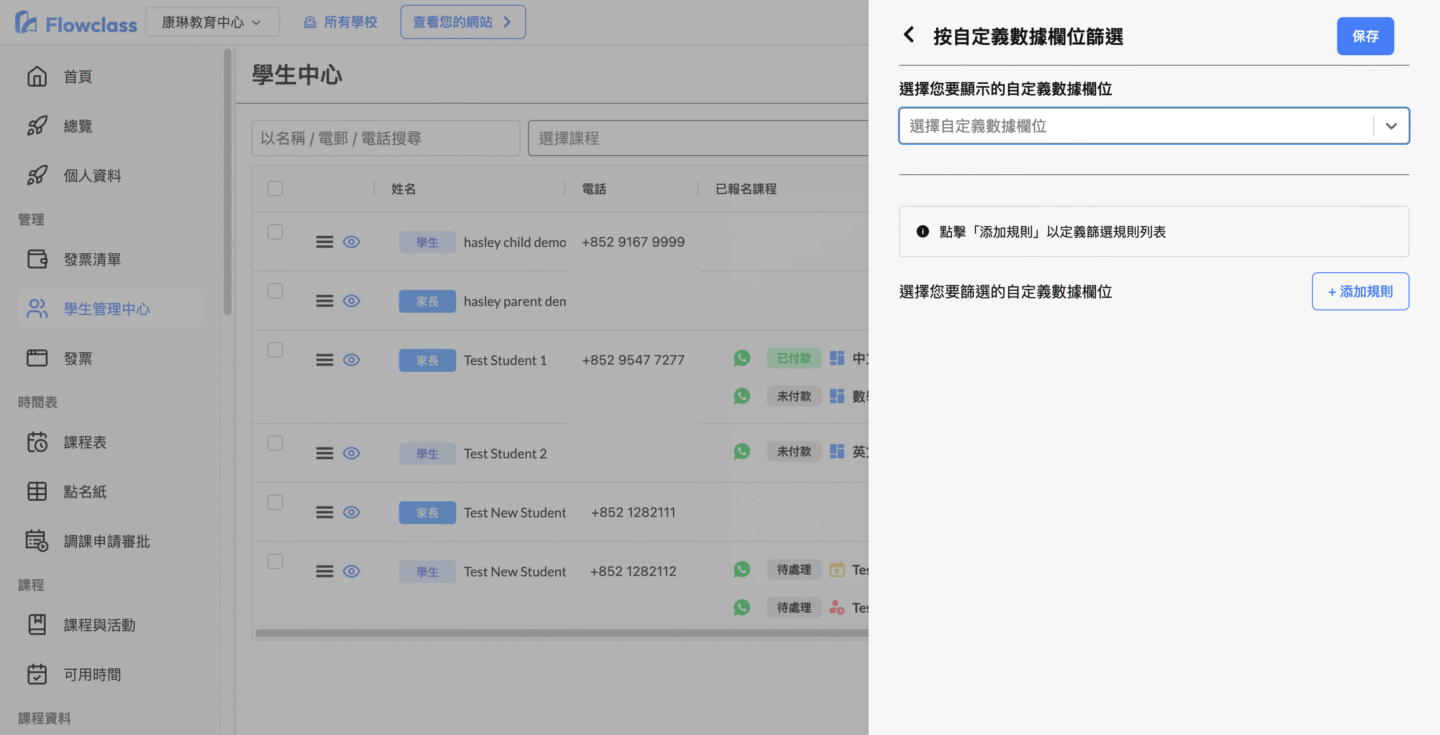The width and height of the screenshot is (1440, 735).
Task: Go to 學生管理中心 in sidebar
Action: coord(107,309)
